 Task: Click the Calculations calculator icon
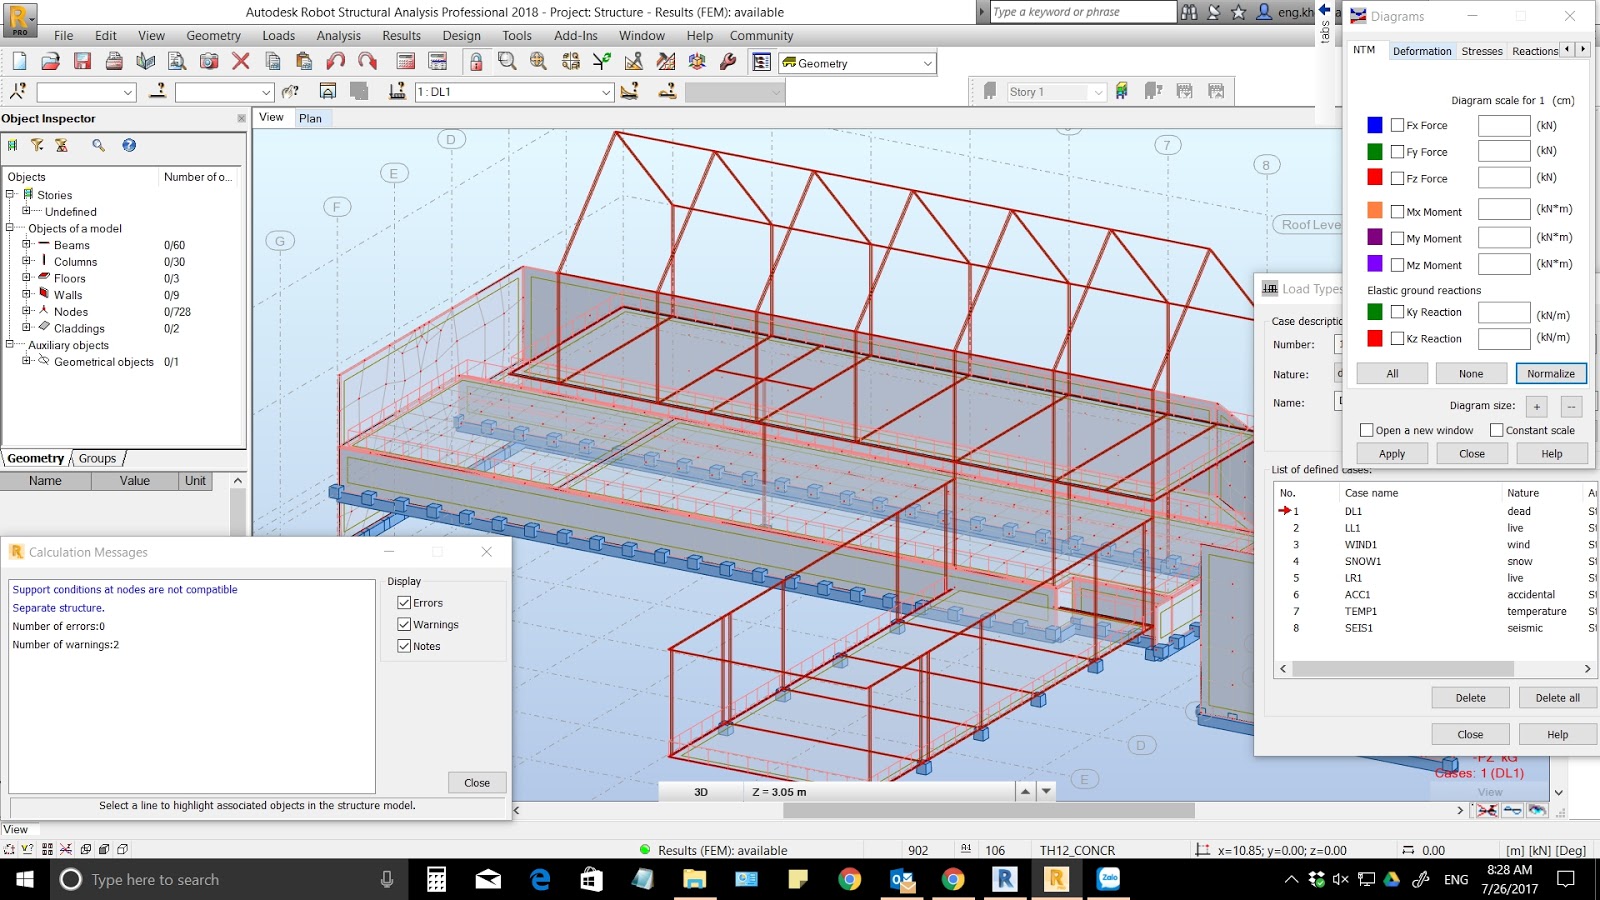coord(406,62)
